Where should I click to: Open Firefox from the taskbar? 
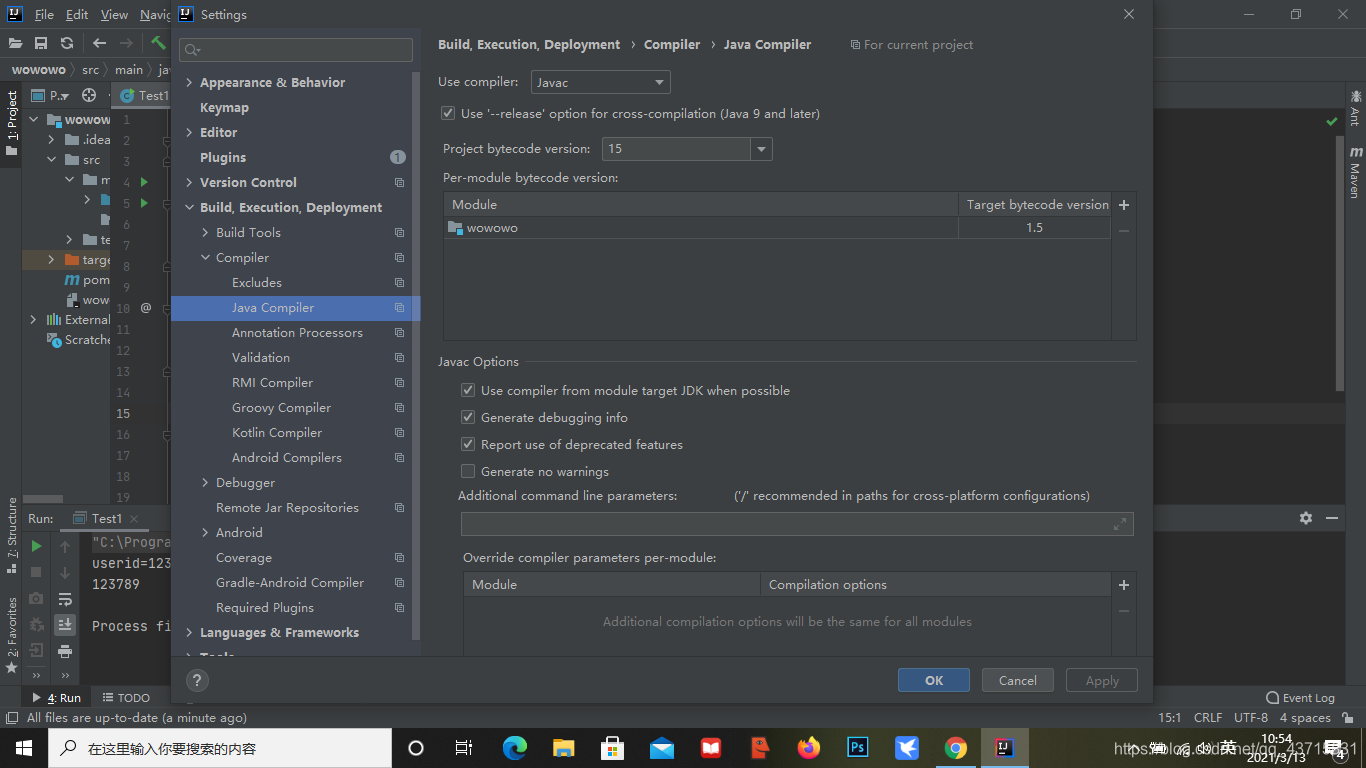pos(808,748)
